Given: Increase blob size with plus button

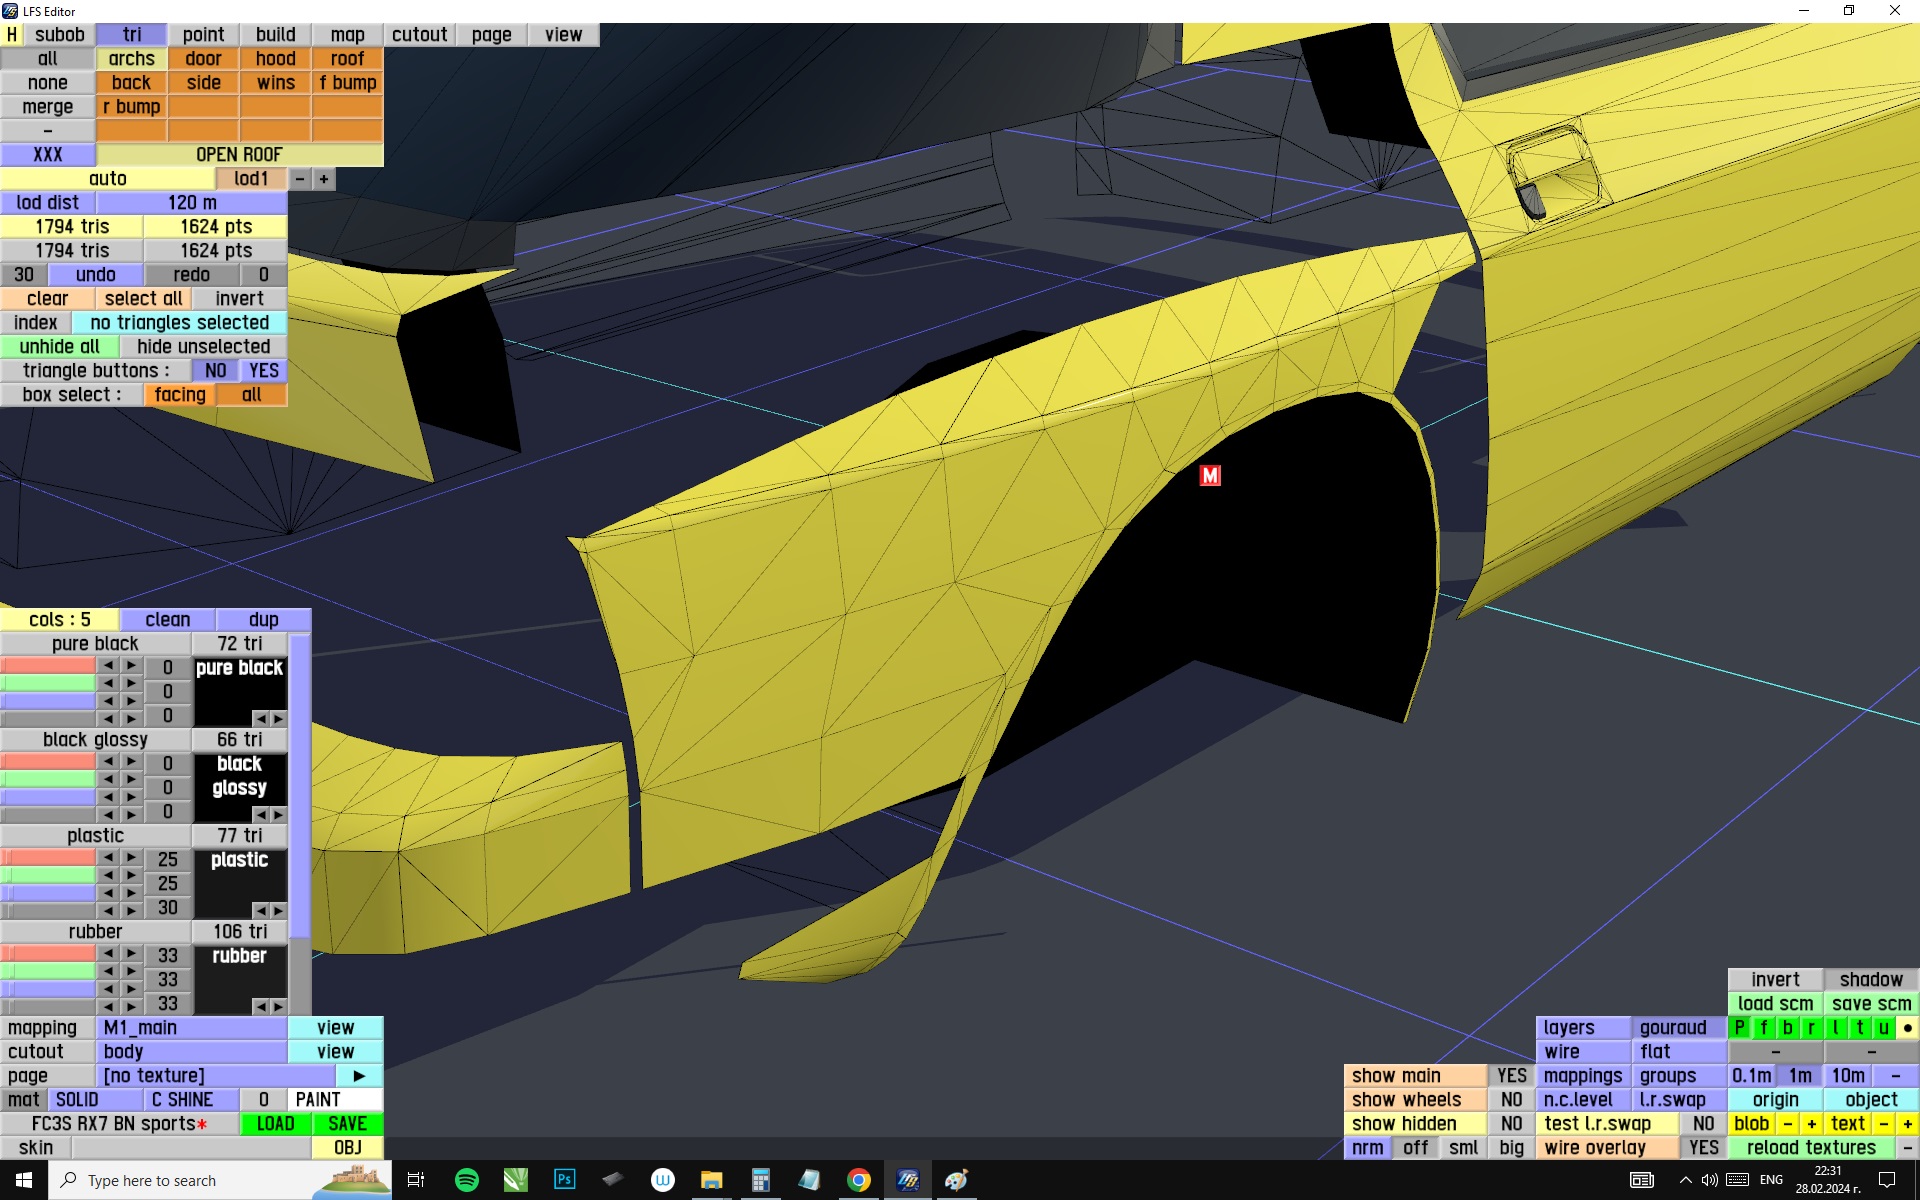Looking at the screenshot, I should coord(1811,1124).
